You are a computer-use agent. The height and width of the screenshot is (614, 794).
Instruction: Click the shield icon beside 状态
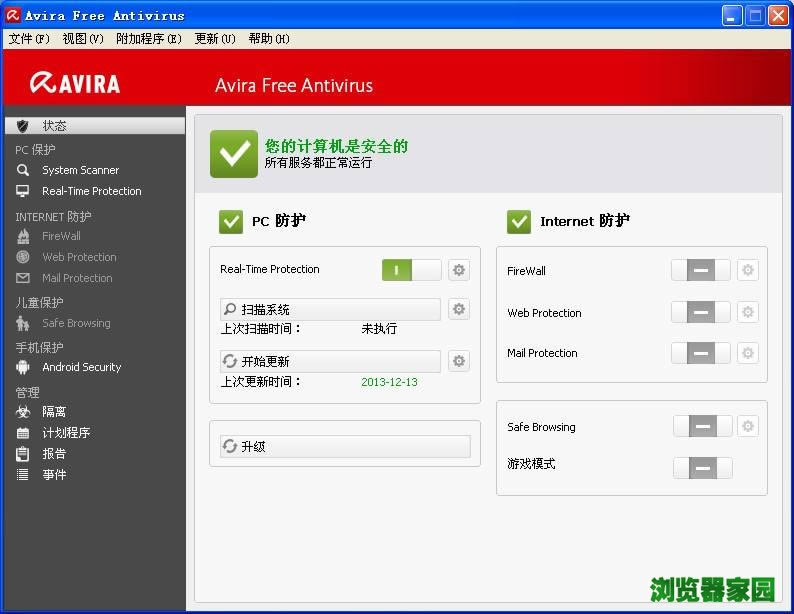pos(22,126)
